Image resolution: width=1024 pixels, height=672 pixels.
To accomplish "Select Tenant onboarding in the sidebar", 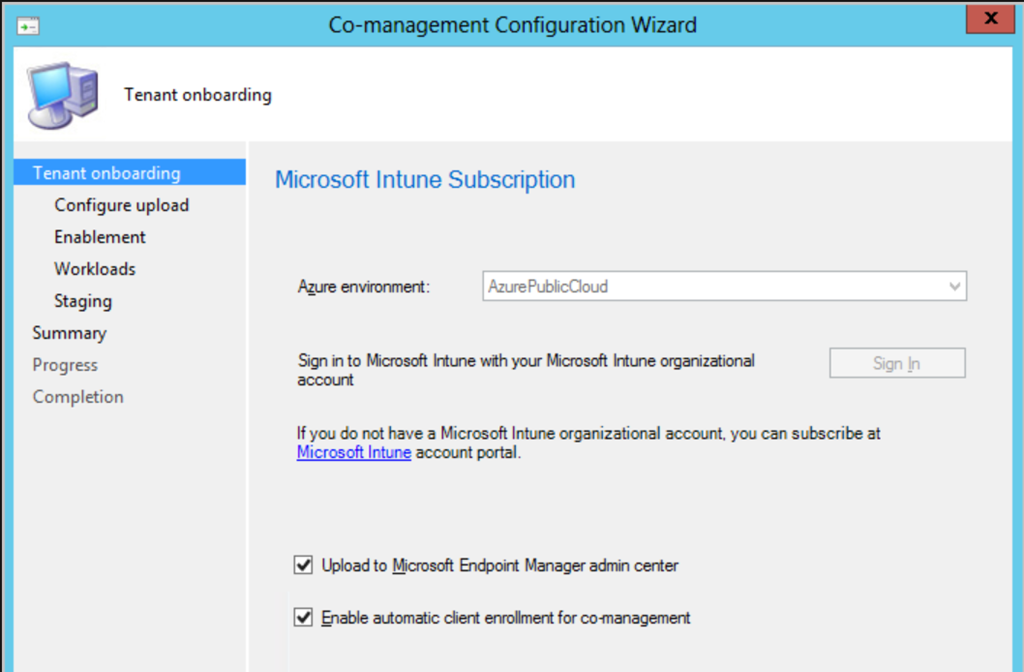I will [106, 173].
